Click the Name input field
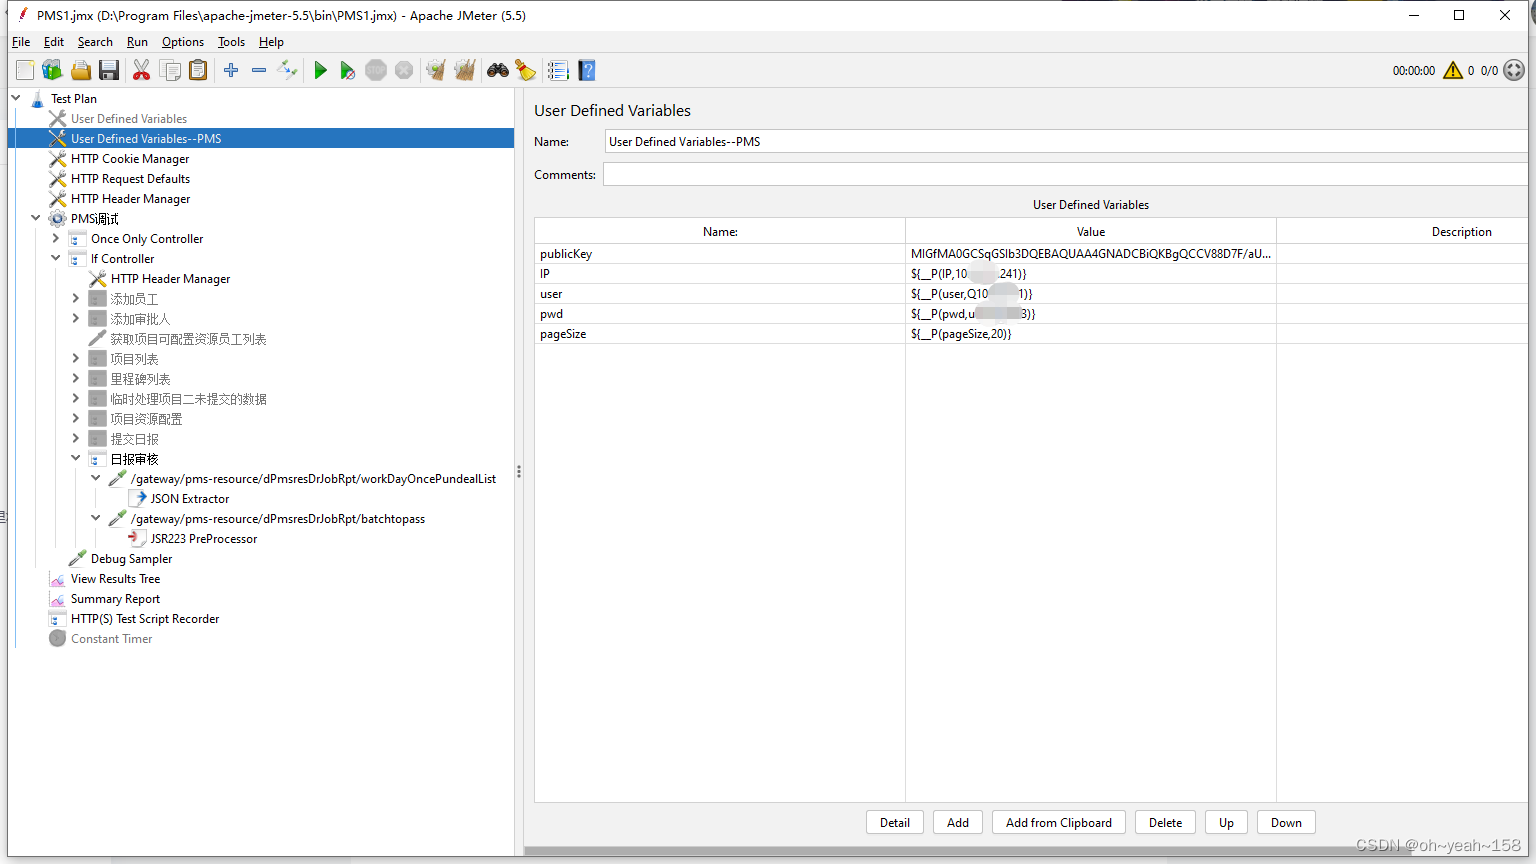The image size is (1536, 864). click(1066, 141)
